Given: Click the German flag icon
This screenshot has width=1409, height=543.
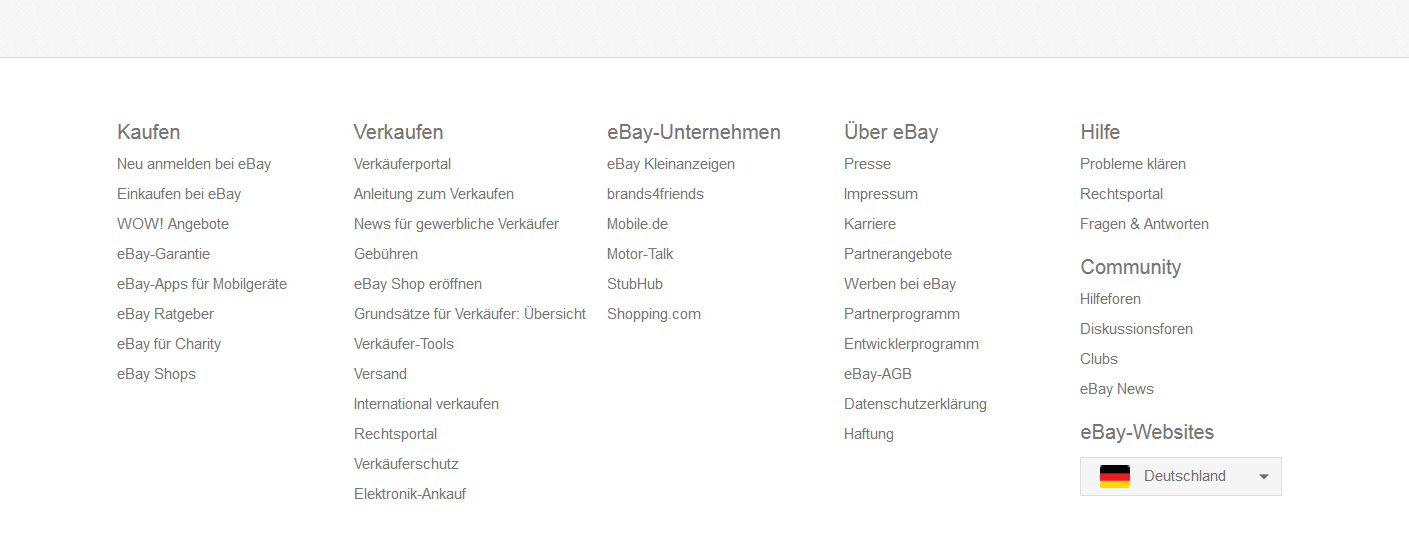Looking at the screenshot, I should [1114, 477].
